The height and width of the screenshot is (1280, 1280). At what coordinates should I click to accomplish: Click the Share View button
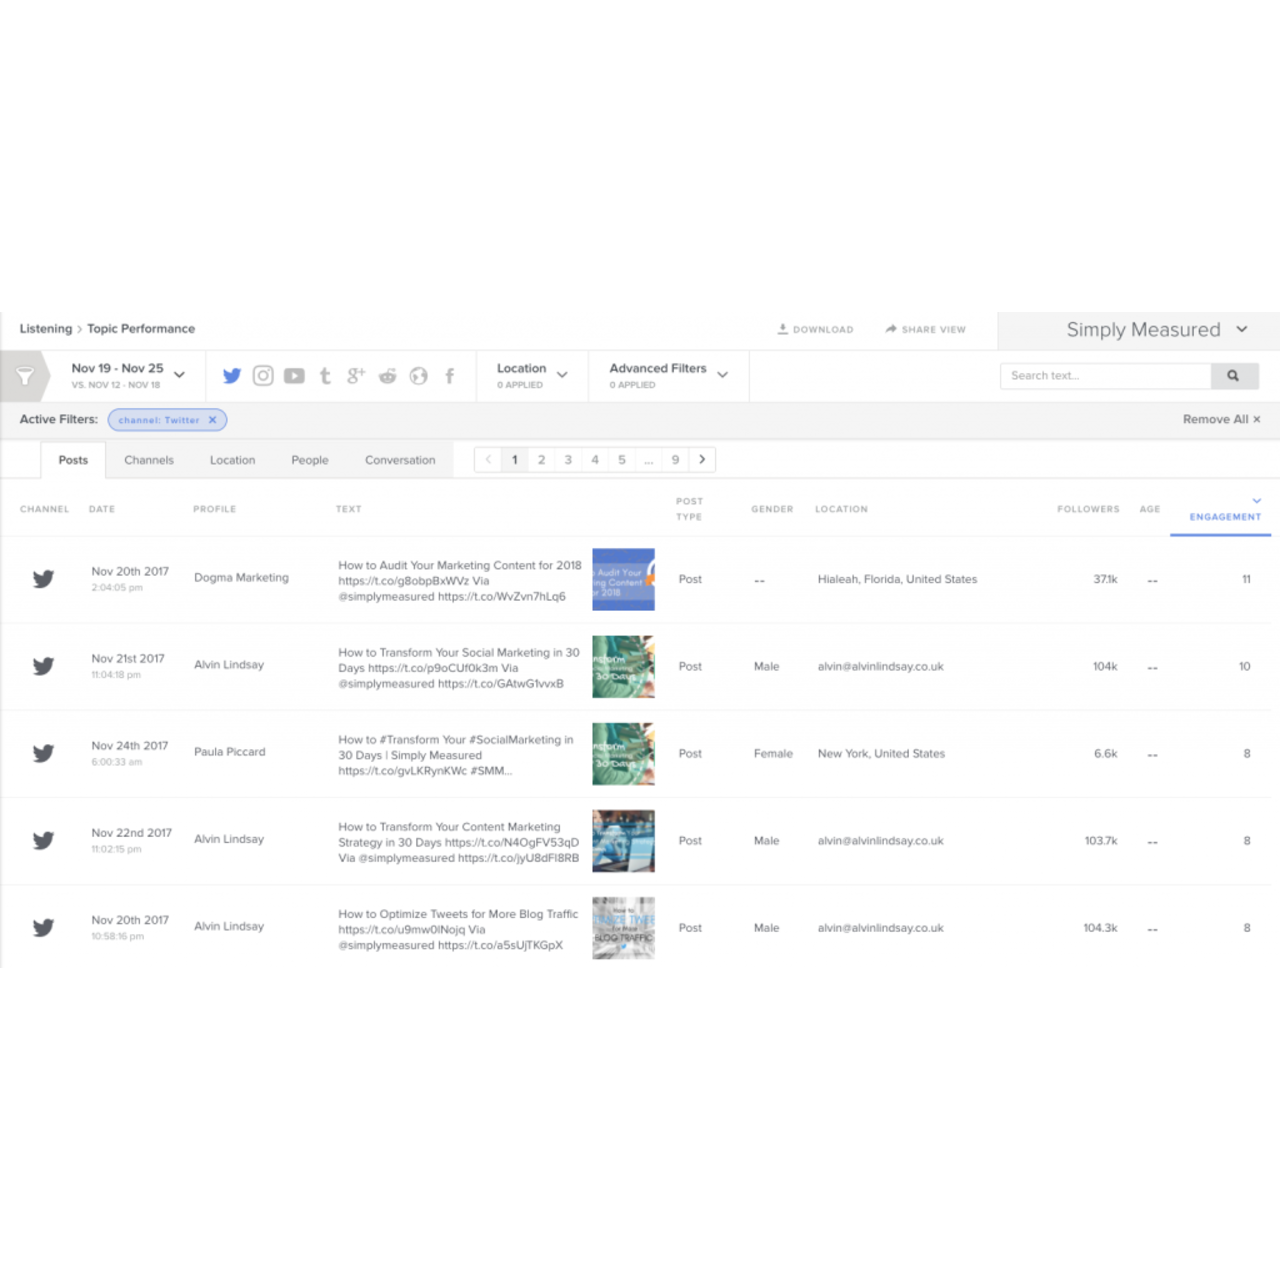coord(925,329)
